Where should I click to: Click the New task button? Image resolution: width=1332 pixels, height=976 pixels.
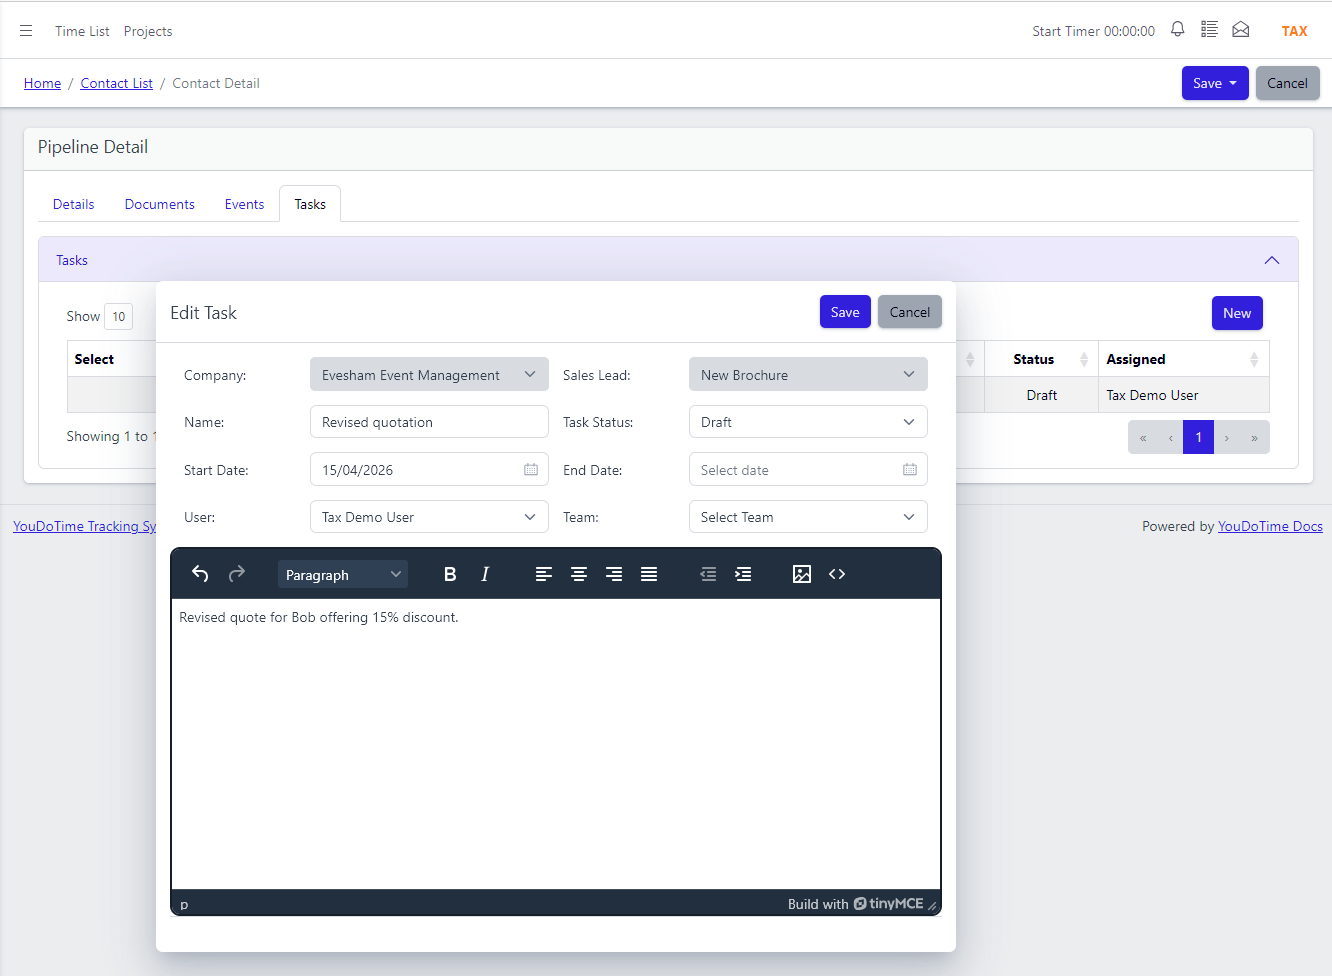(1237, 313)
